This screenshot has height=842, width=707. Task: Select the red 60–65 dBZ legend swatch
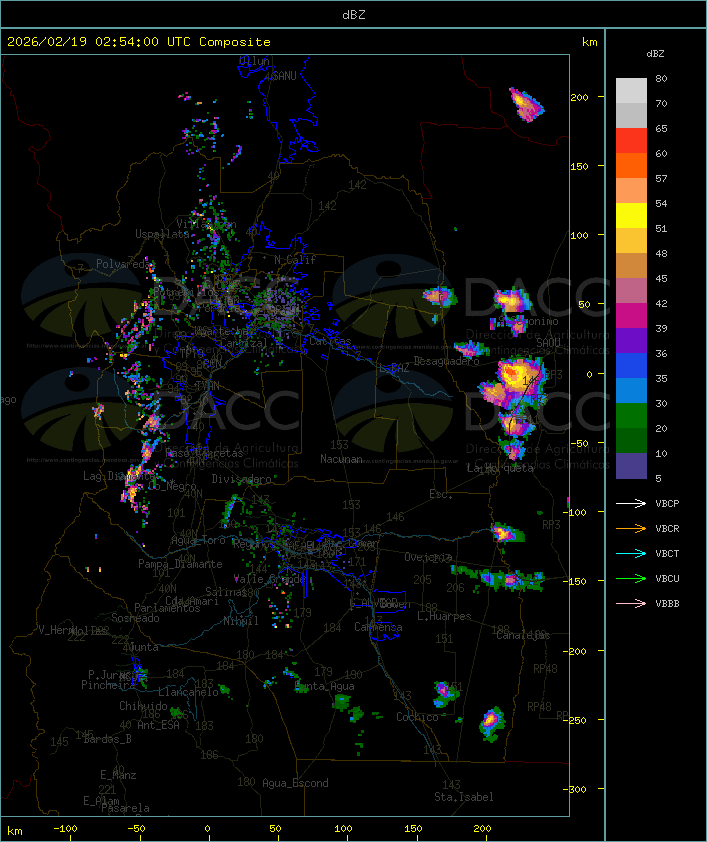[631, 140]
